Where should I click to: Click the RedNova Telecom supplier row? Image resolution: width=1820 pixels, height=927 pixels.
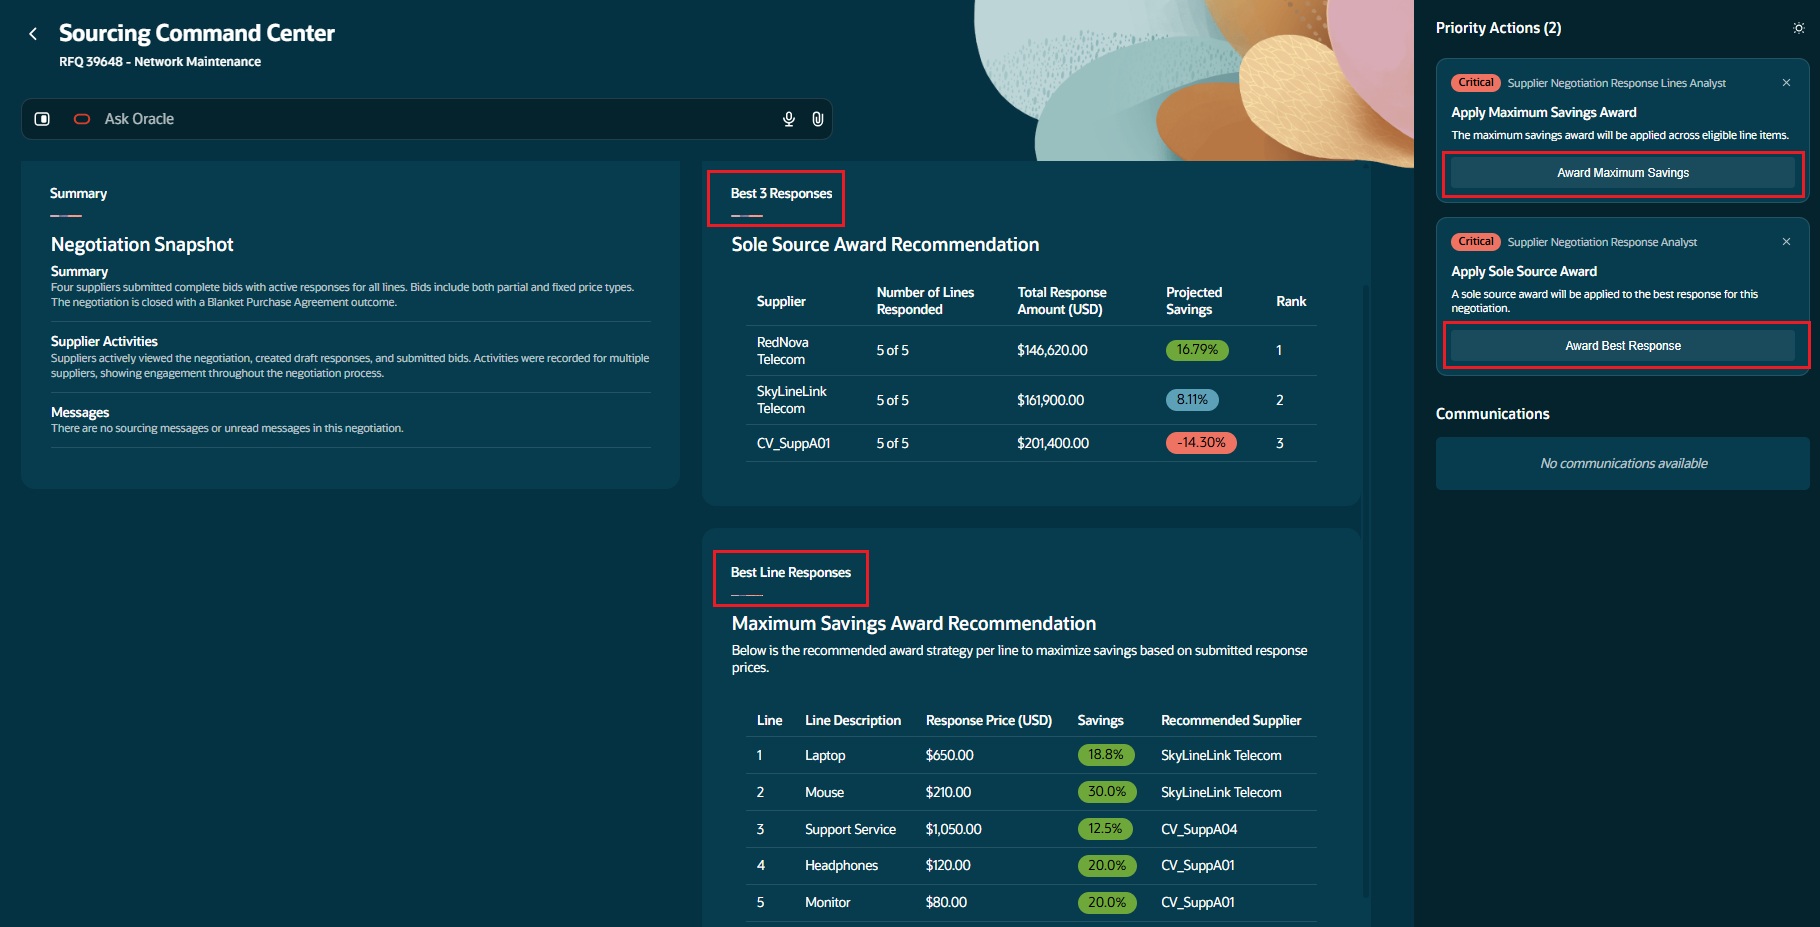coord(1031,351)
